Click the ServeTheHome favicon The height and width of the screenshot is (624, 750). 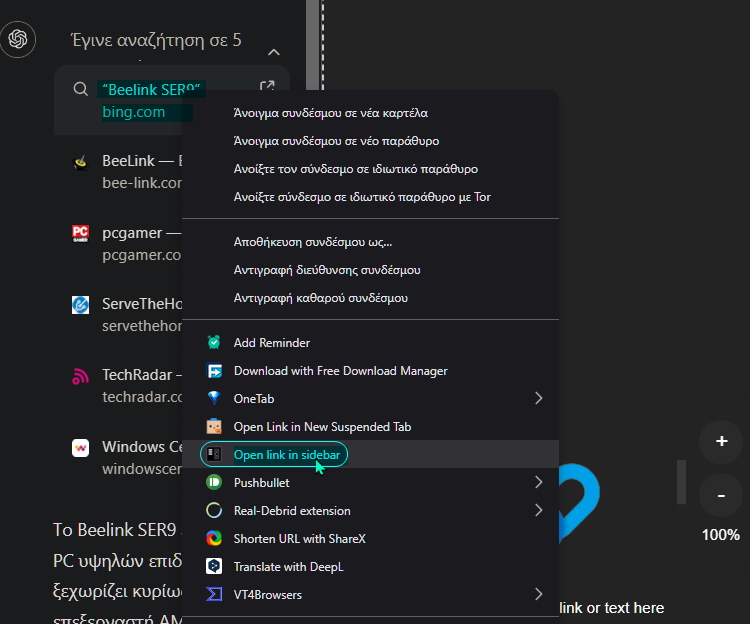[x=80, y=305]
